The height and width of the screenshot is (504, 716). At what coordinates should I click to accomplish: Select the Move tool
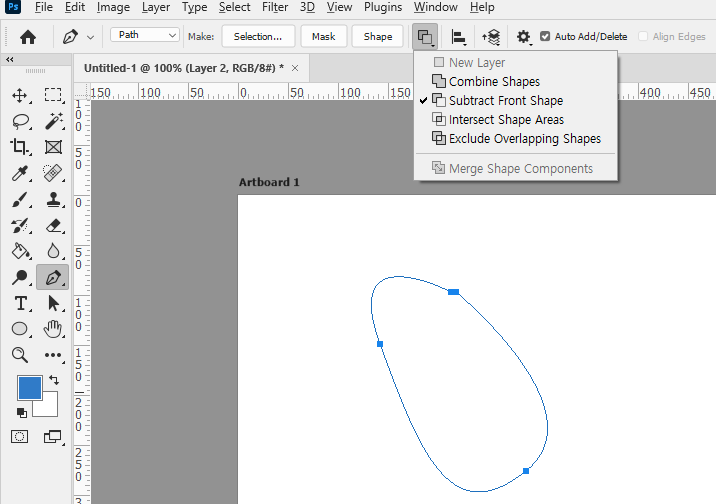point(20,95)
